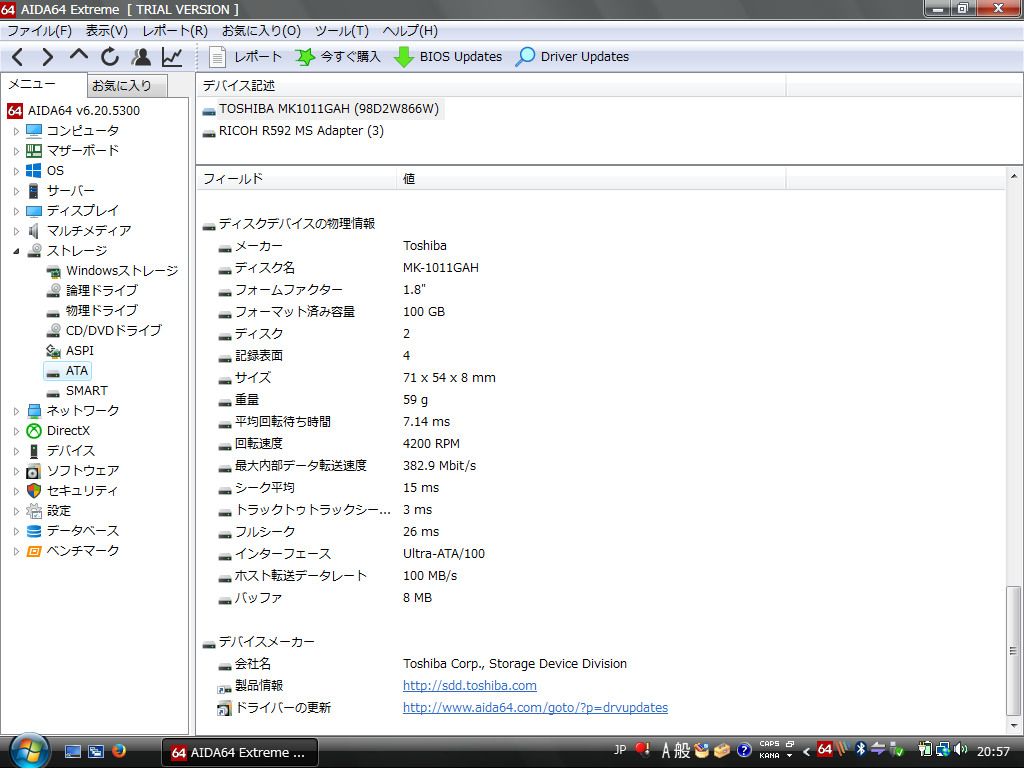
Task: Open Driver Updates from the toolbar
Action: [x=572, y=57]
